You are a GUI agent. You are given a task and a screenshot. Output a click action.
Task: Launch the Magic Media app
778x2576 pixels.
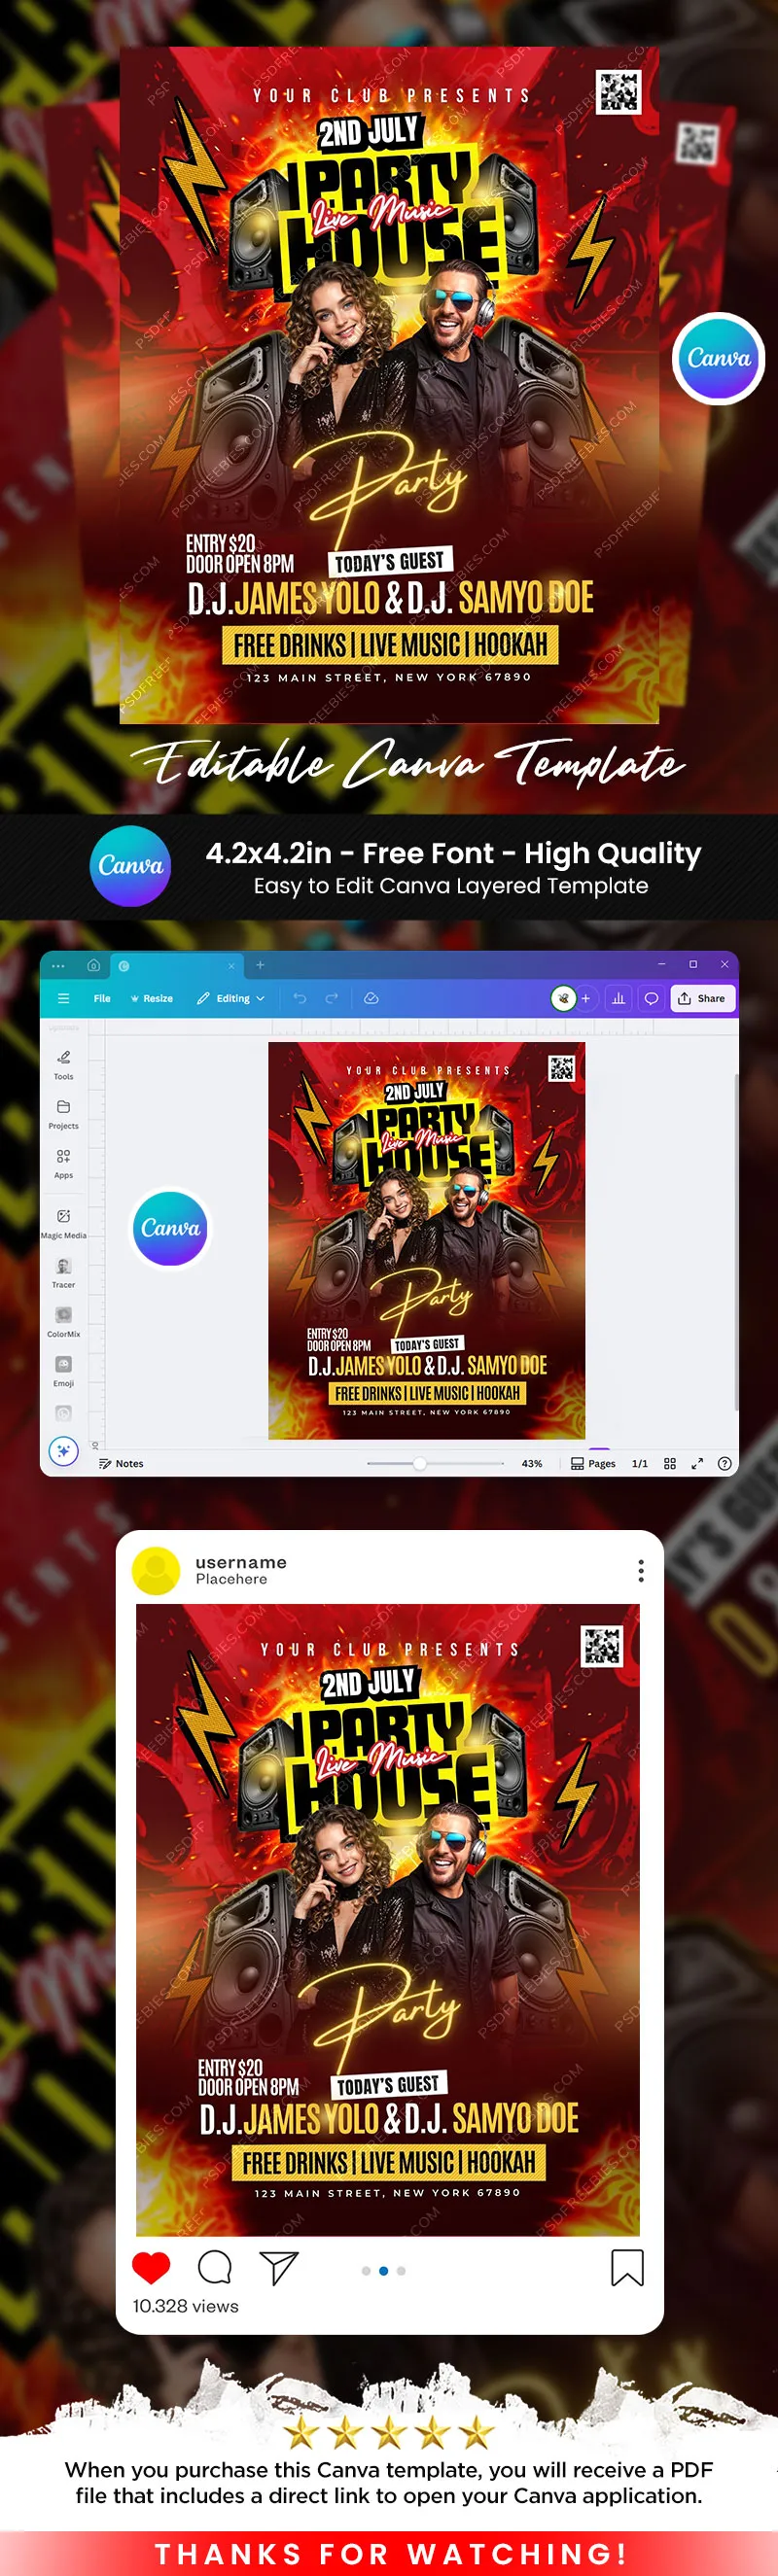(63, 1222)
